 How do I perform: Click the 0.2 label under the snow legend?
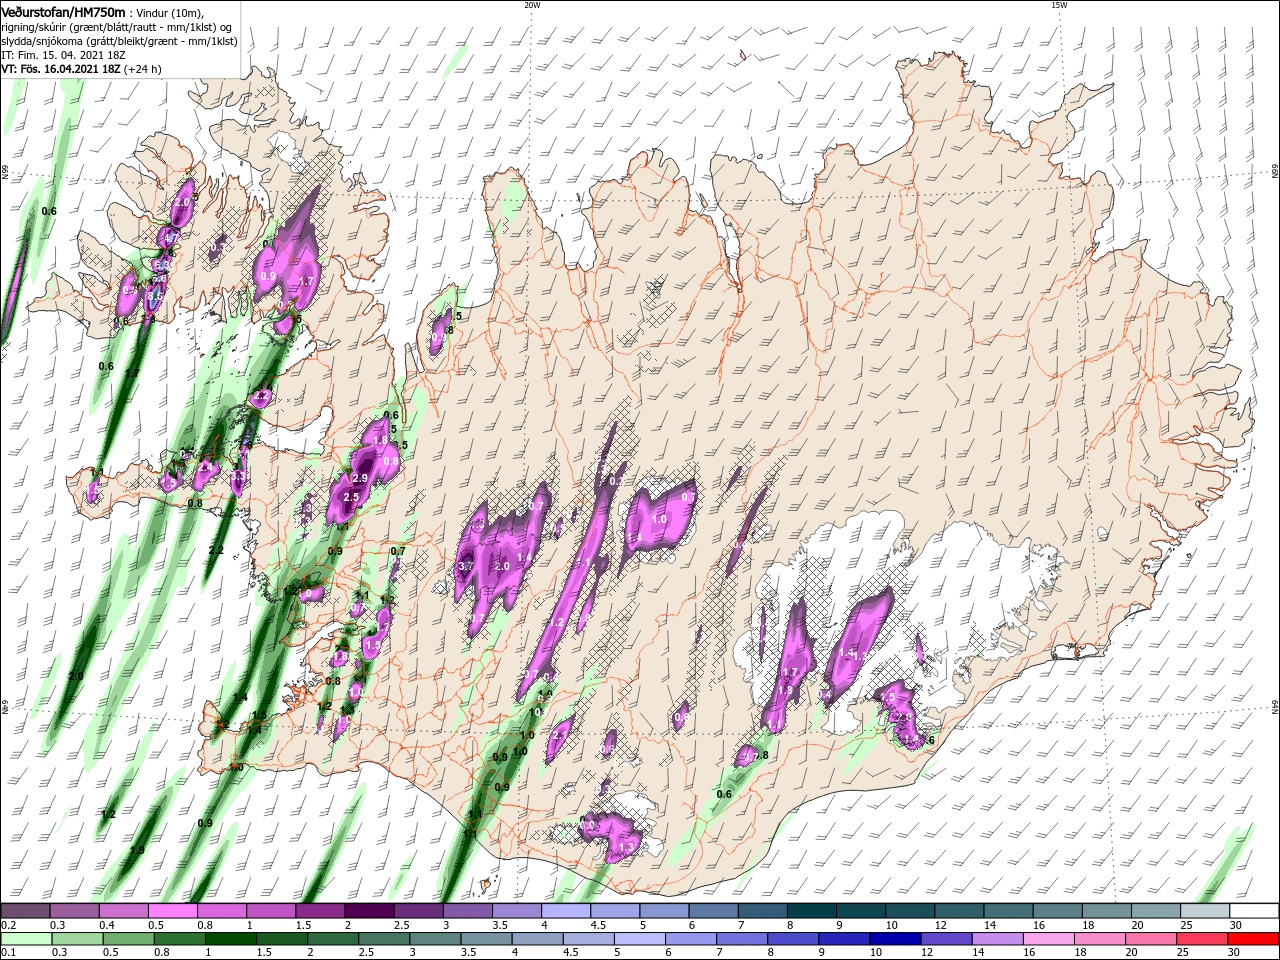pyautogui.click(x=9, y=925)
